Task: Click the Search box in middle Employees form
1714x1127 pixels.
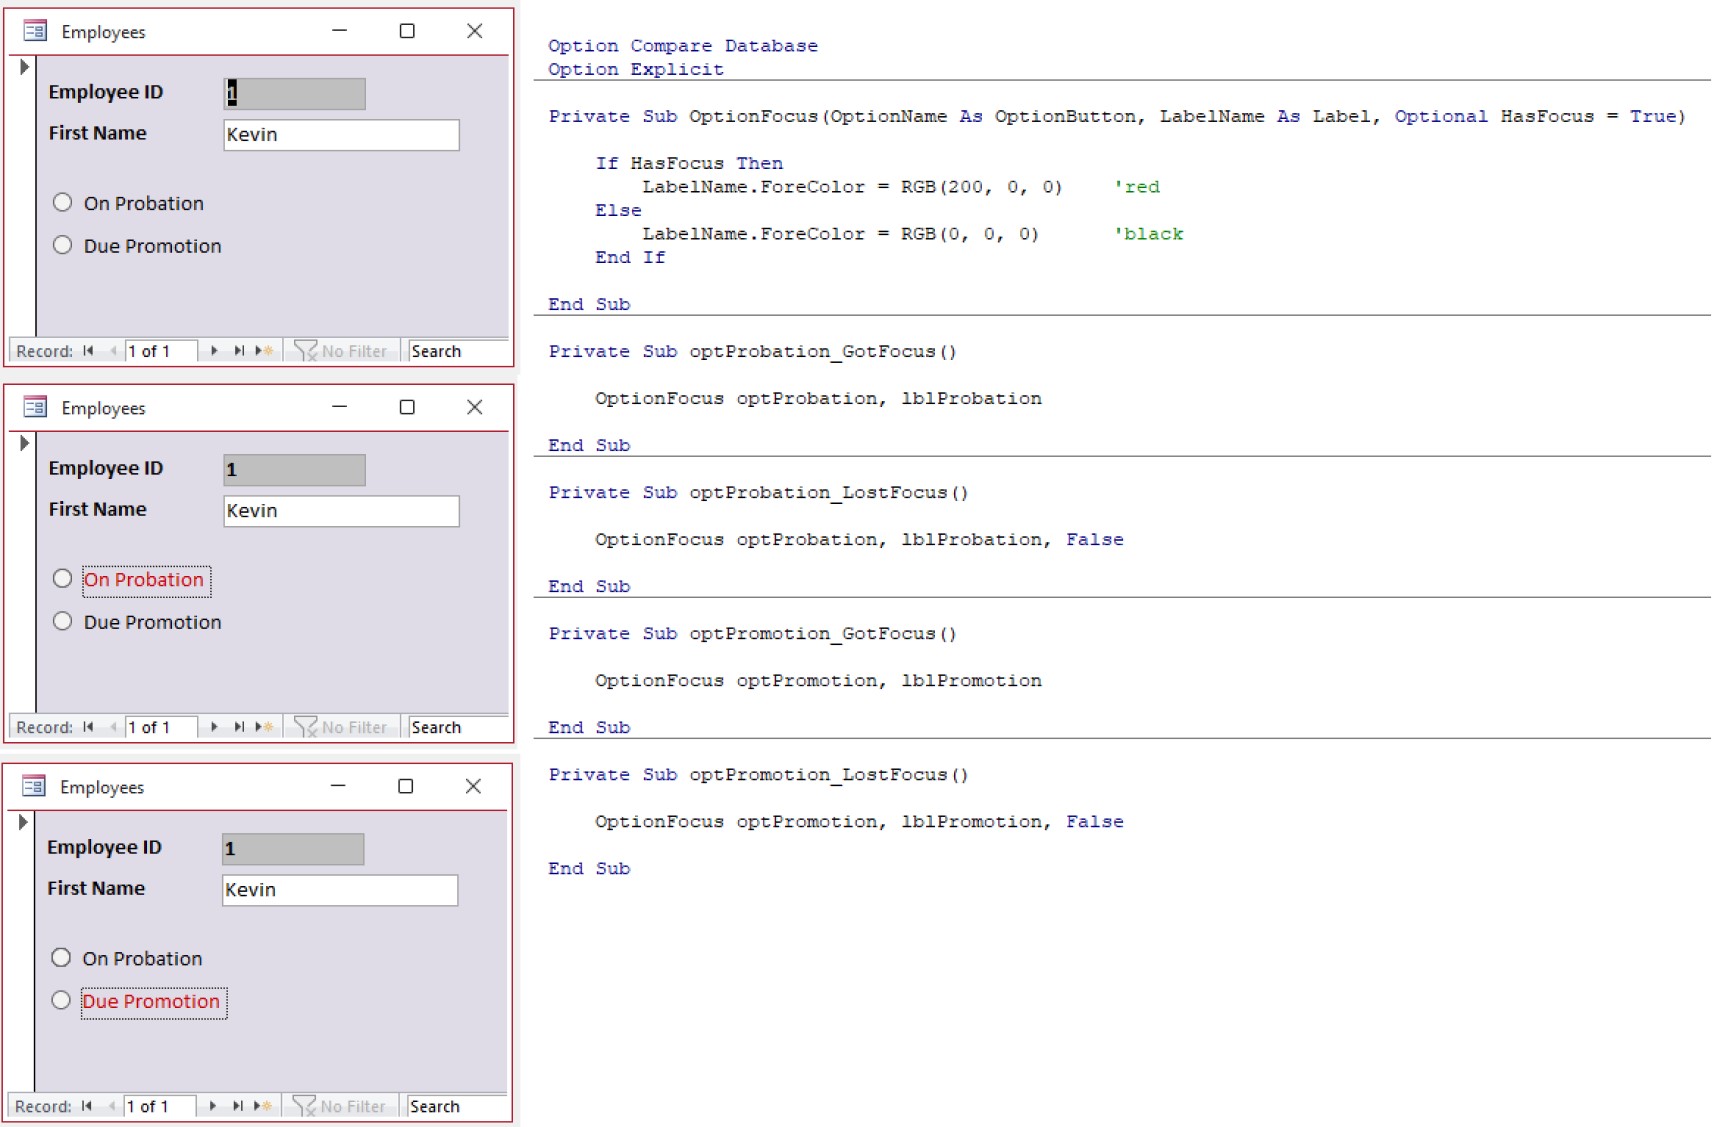Action: pos(457,727)
